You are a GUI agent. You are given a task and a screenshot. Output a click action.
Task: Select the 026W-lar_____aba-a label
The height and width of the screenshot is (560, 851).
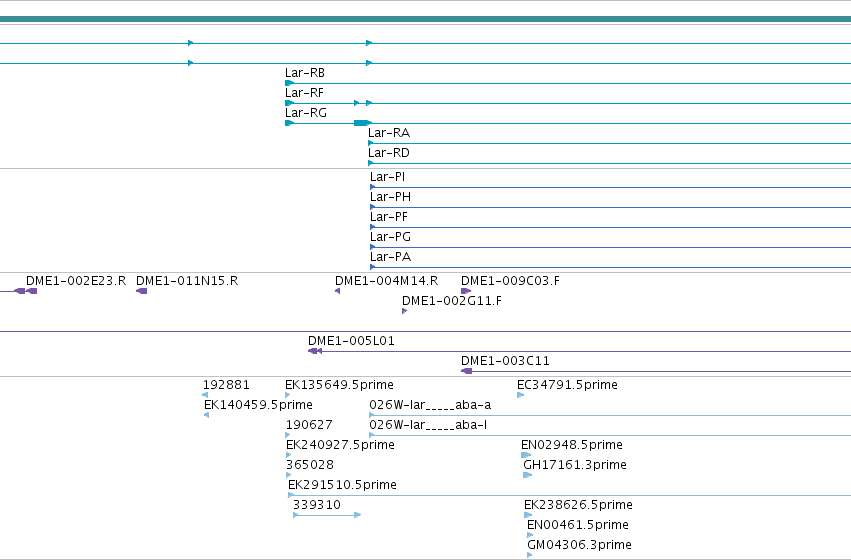[430, 405]
